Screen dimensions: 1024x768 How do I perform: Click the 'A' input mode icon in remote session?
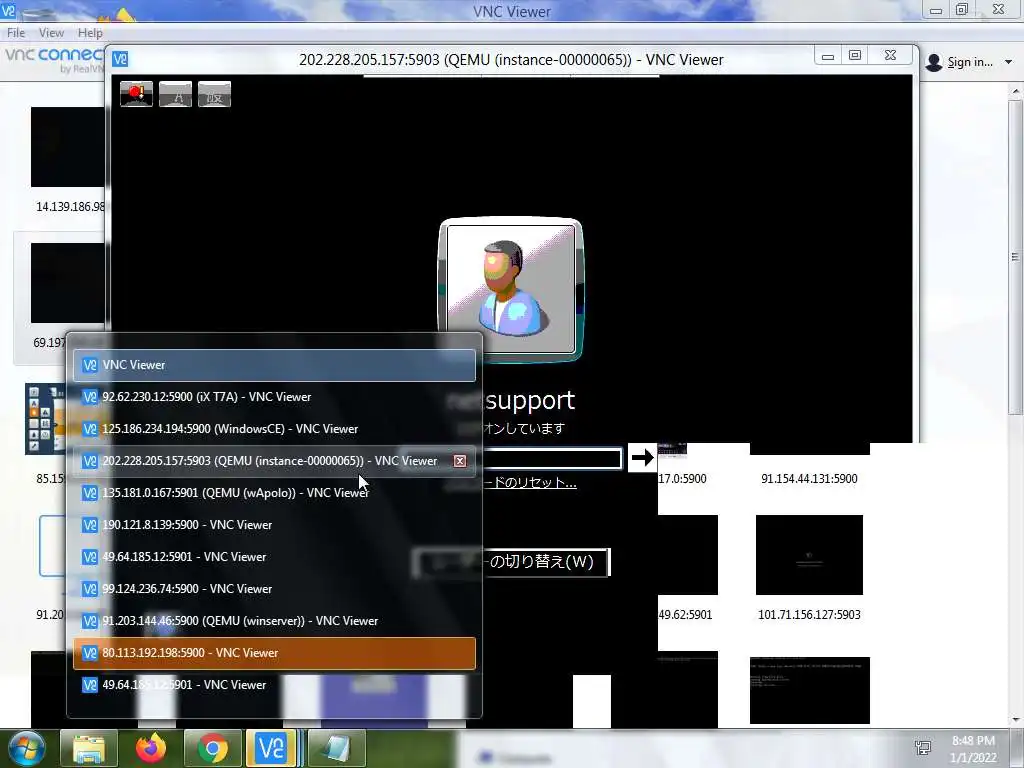(x=176, y=94)
